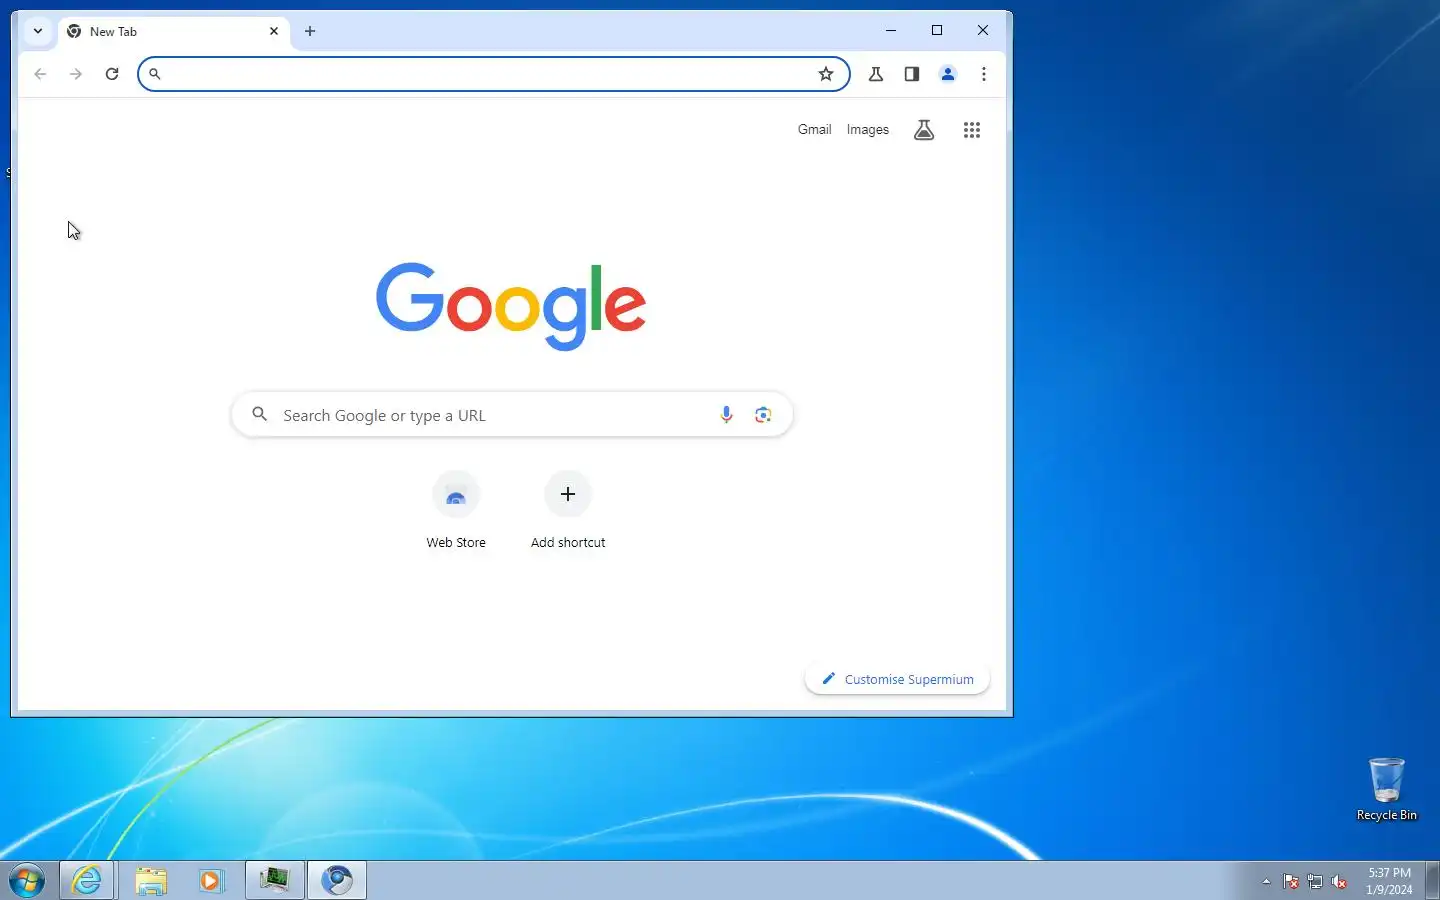Screen dimensions: 1440x900
Task: Click the forward navigation arrow
Action: [x=76, y=74]
